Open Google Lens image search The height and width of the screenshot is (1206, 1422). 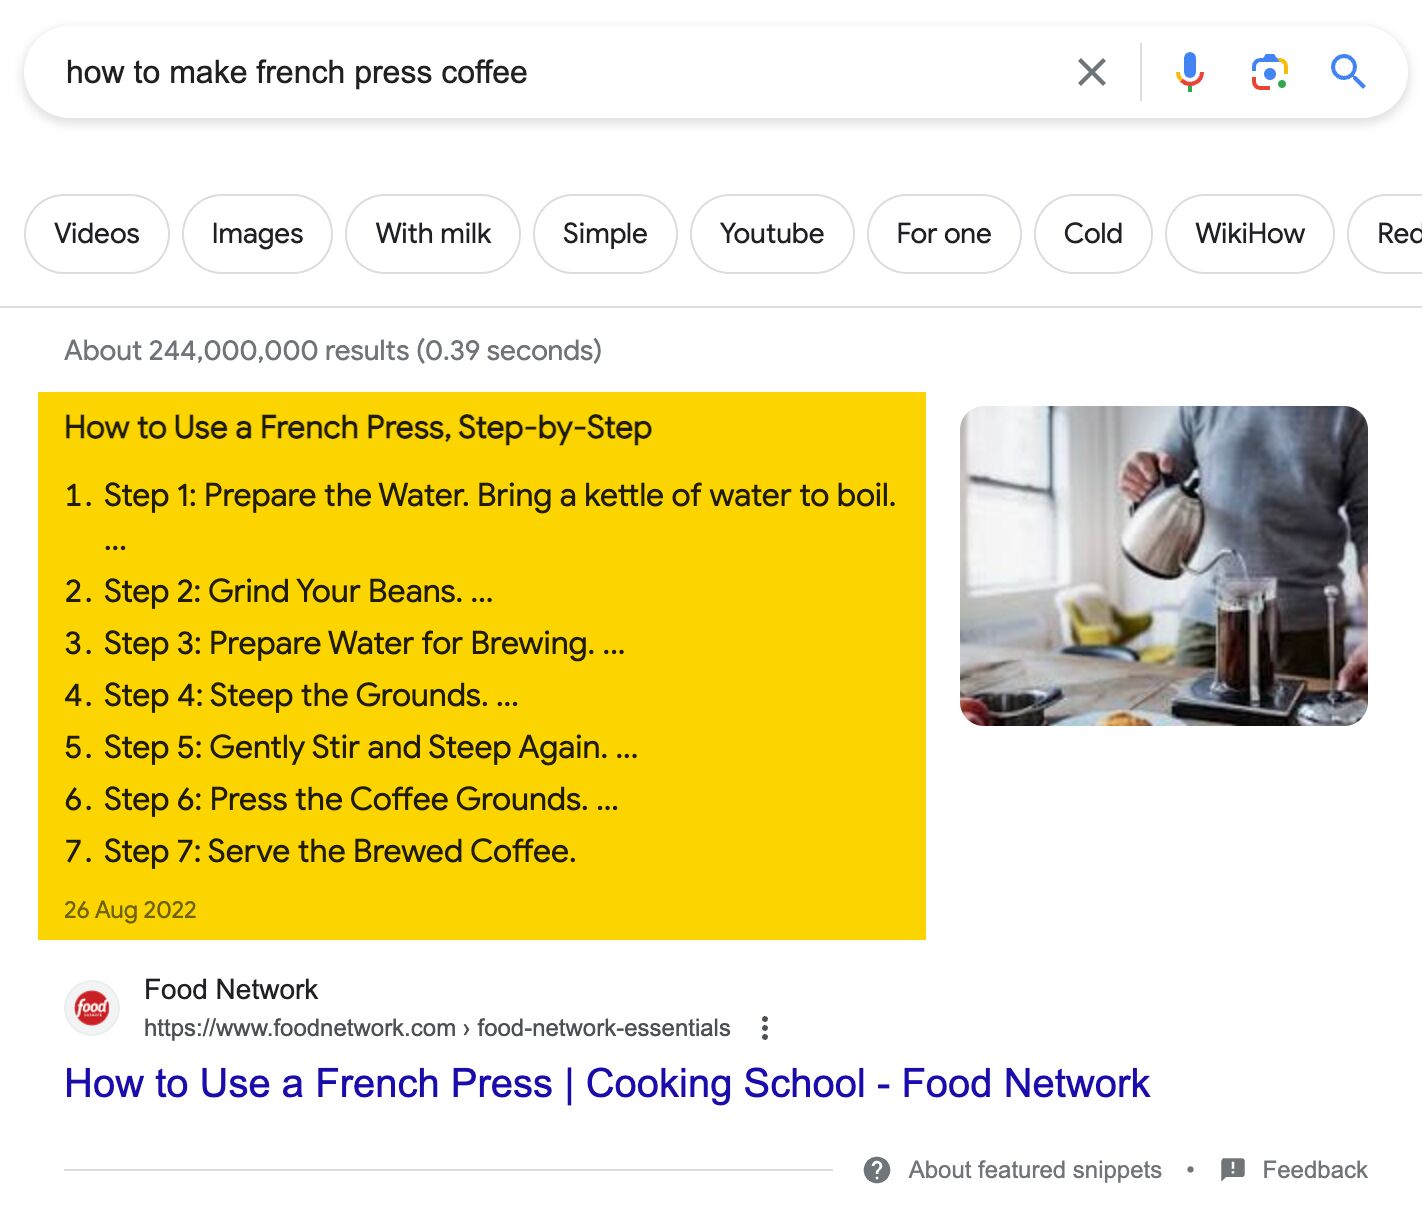1267,71
